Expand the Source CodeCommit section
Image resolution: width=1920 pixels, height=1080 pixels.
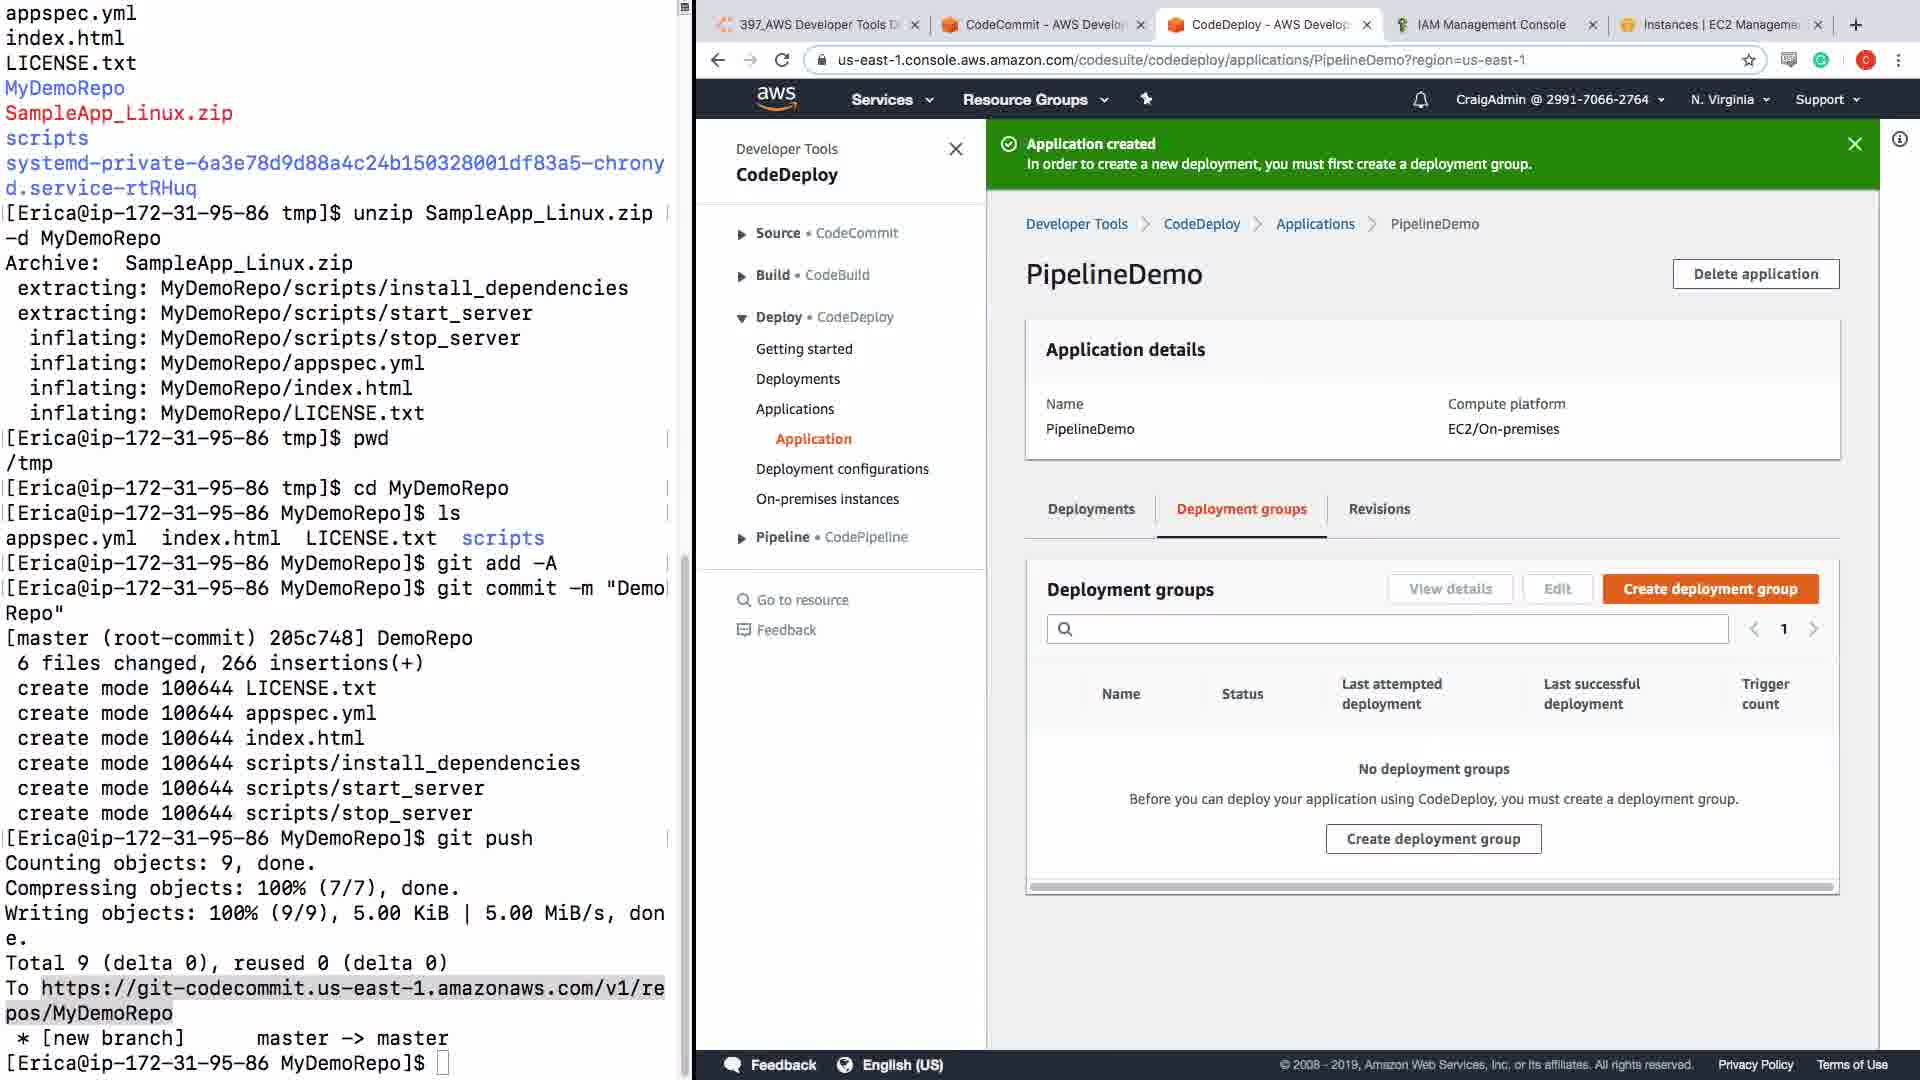(x=742, y=234)
